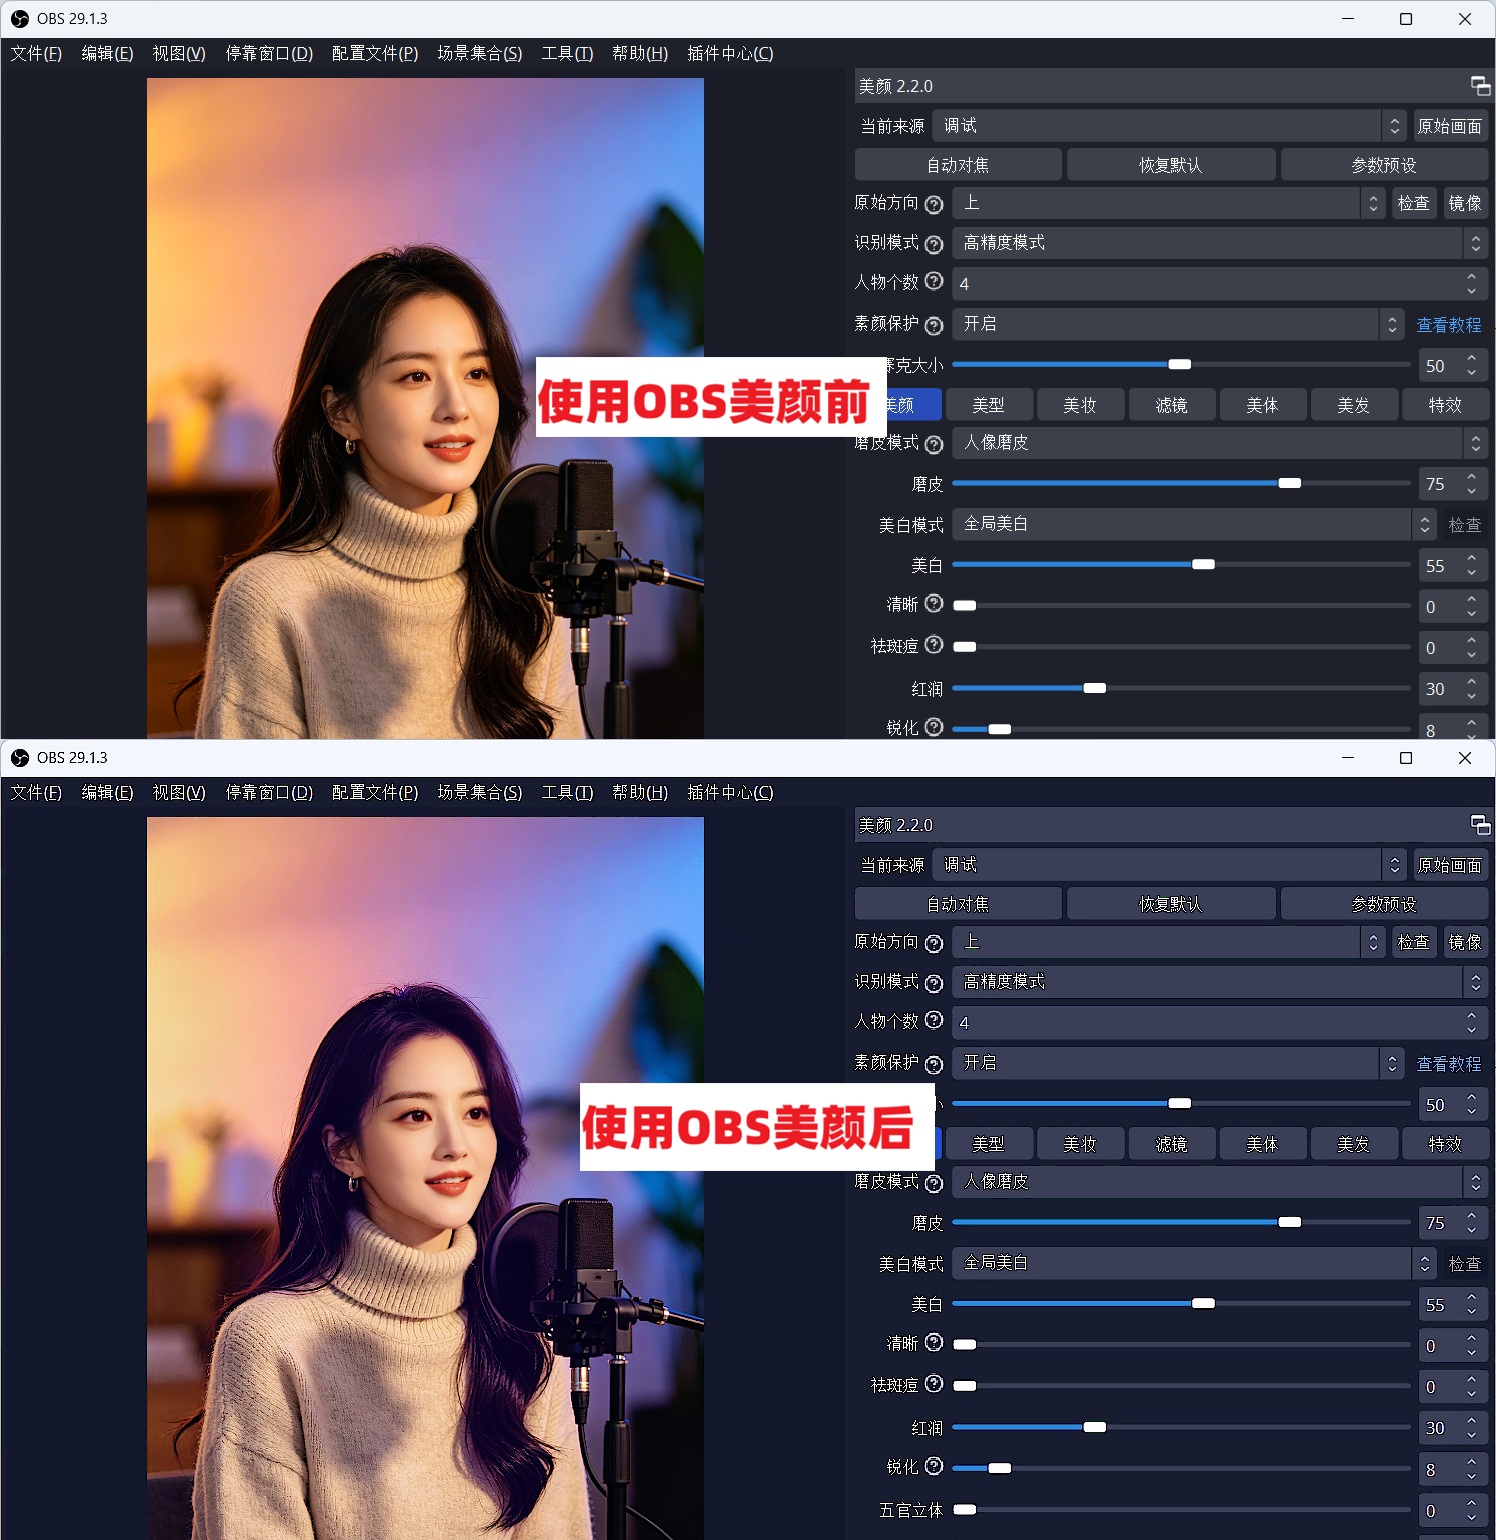
Task: Click 美白 stepper arrows in top window
Action: 1472,565
